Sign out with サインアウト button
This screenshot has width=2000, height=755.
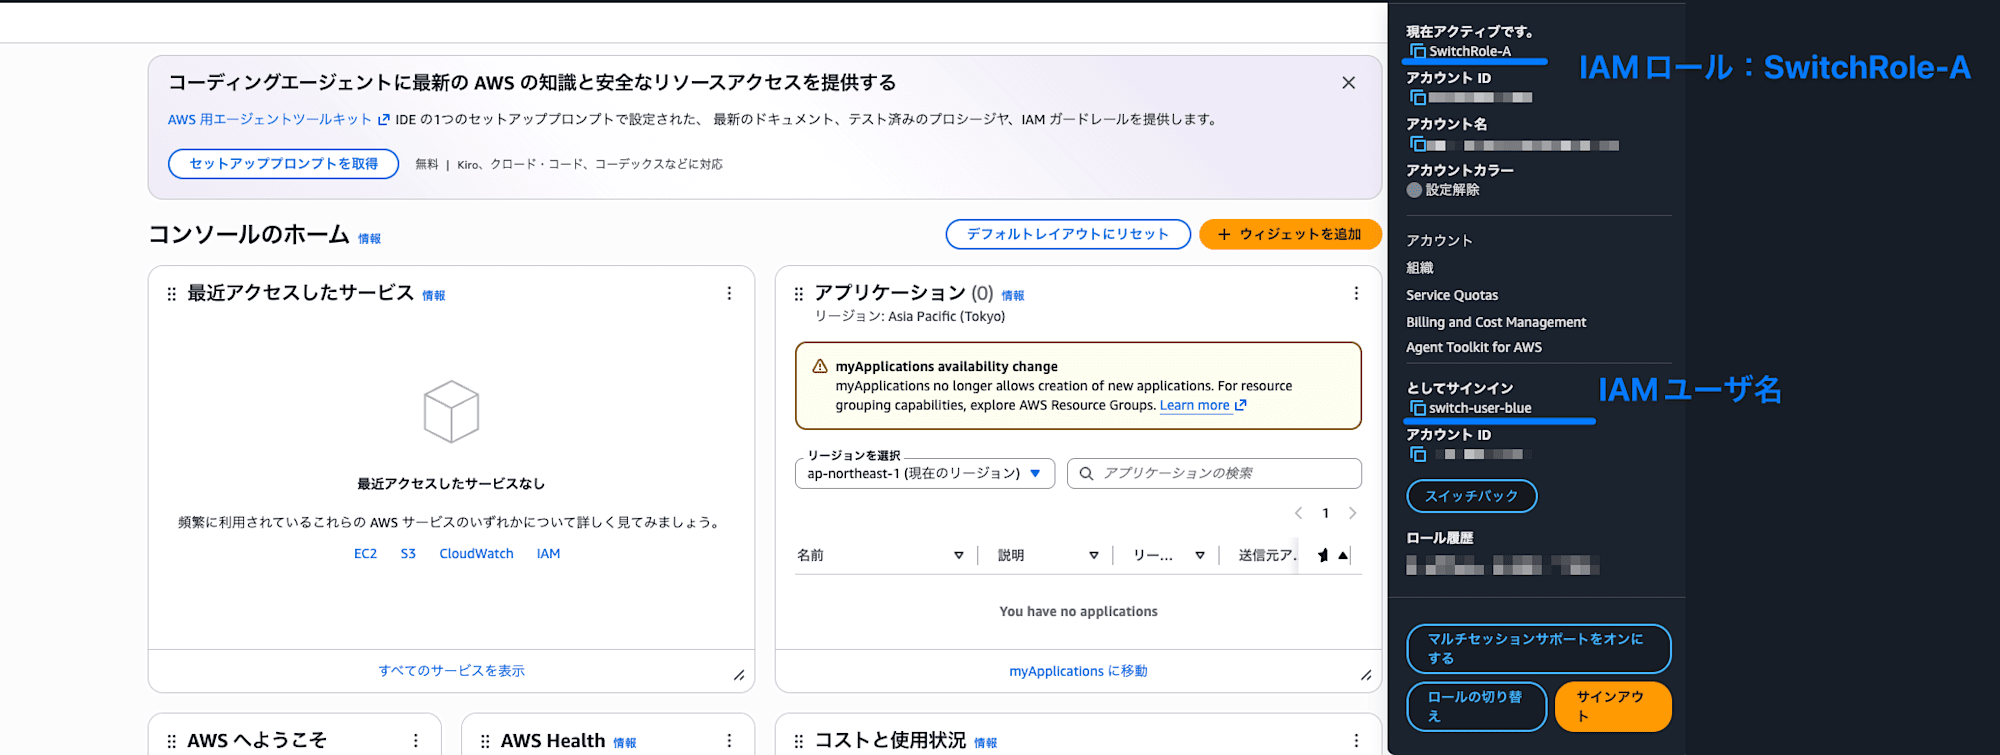[1613, 706]
